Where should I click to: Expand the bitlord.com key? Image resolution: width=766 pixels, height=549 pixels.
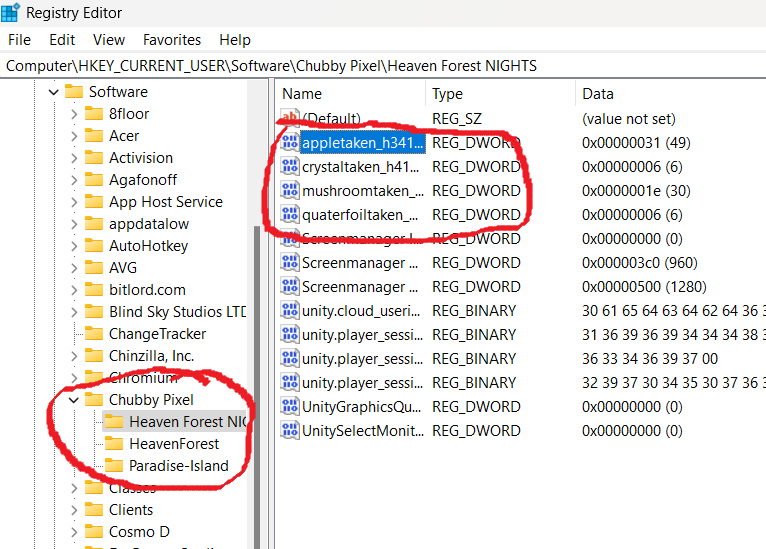pyautogui.click(x=74, y=290)
